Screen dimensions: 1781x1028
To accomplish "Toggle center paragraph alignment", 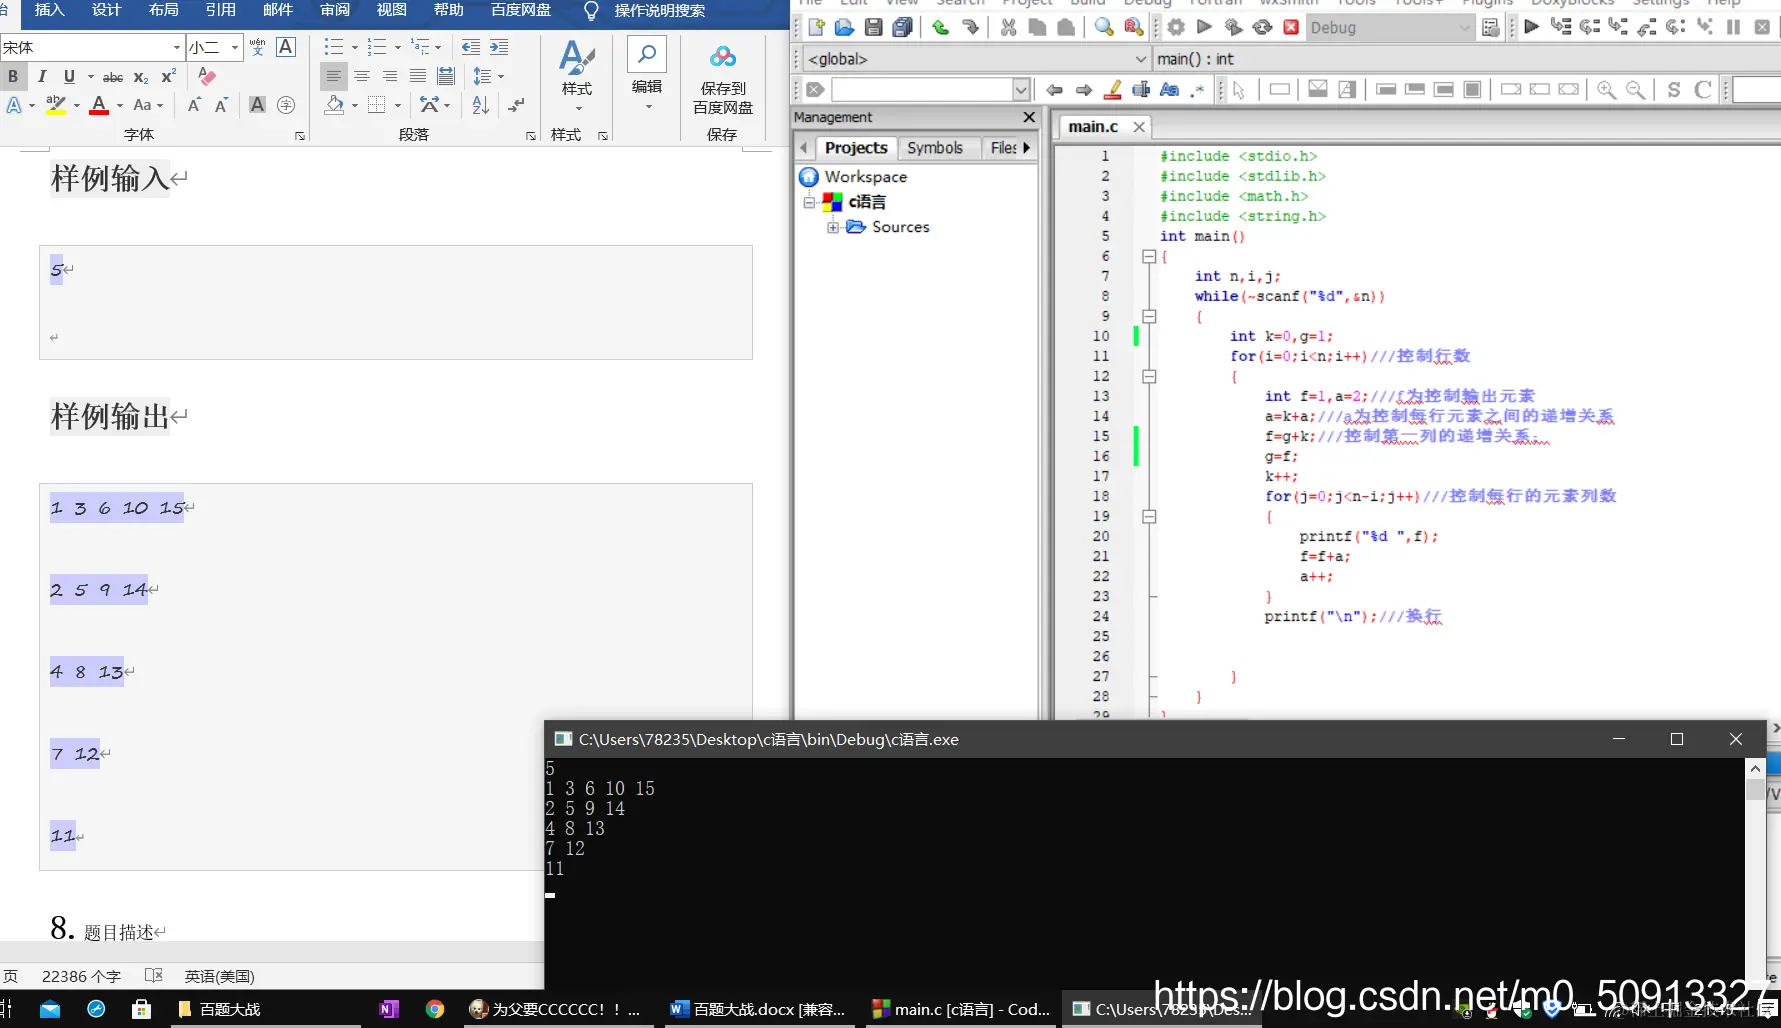I will coord(362,76).
